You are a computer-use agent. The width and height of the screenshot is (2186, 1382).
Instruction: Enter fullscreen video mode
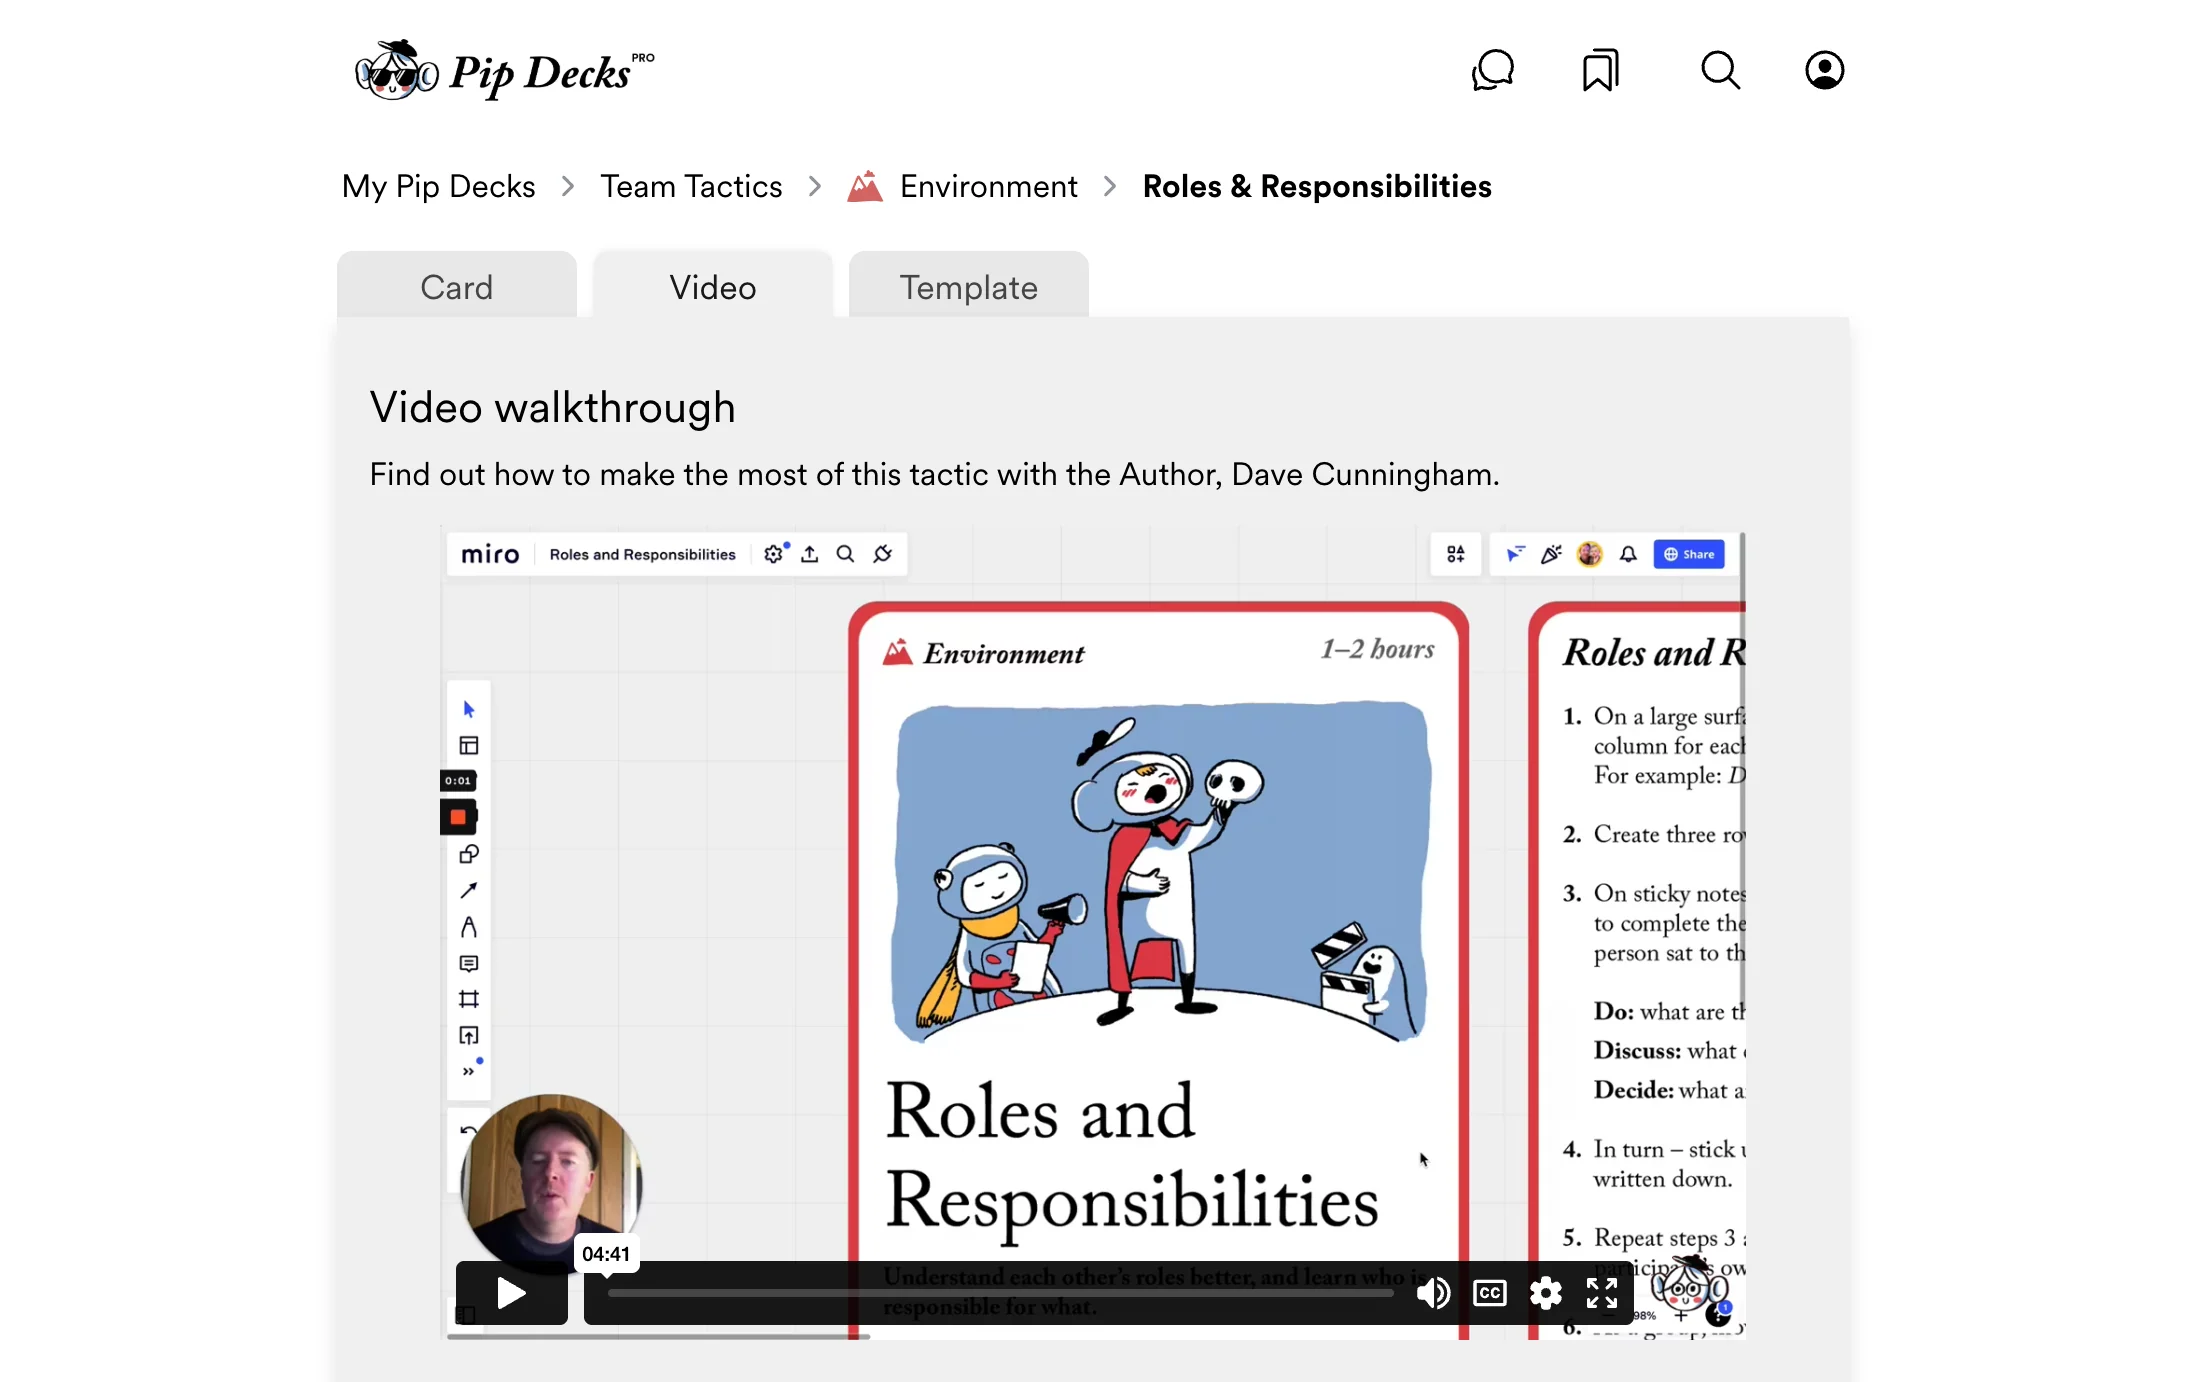pos(1601,1293)
